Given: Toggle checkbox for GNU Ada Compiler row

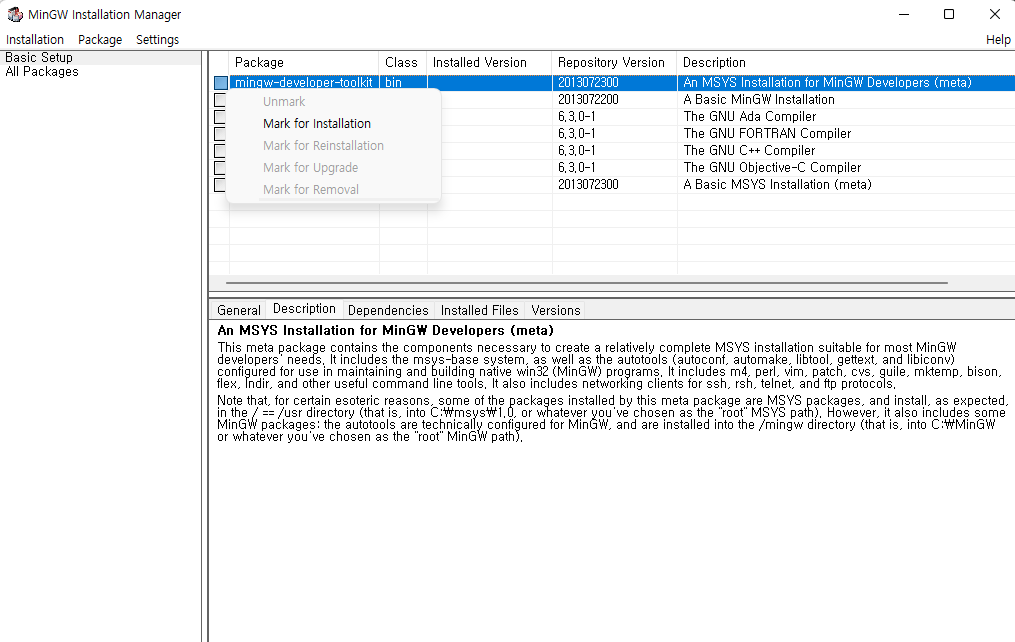Looking at the screenshot, I should 220,116.
